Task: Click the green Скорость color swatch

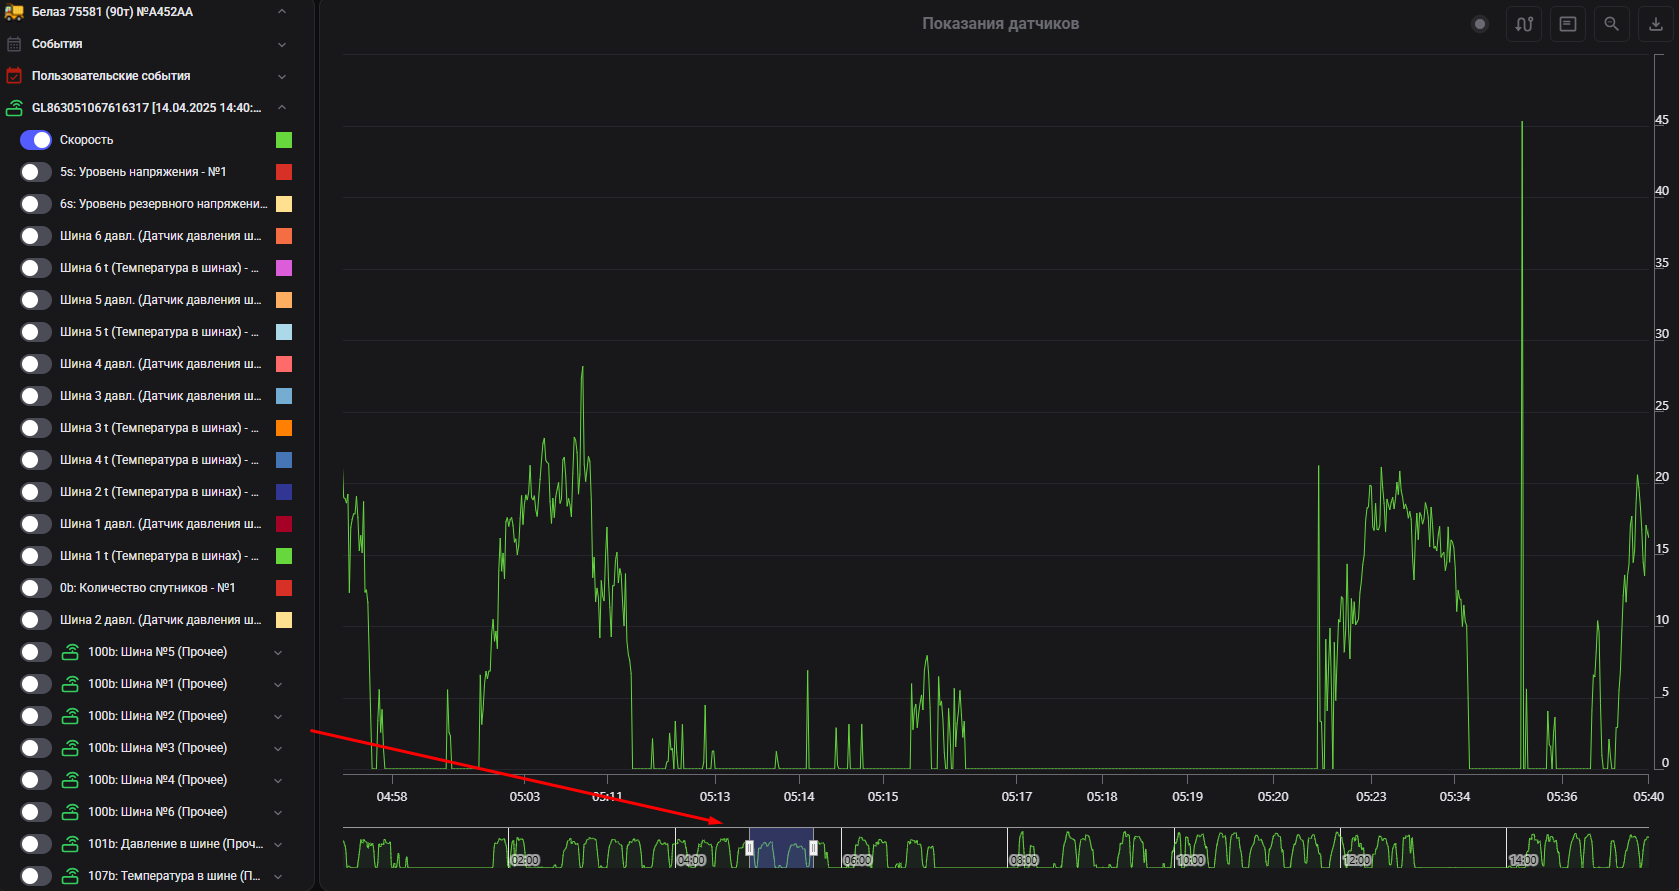Action: tap(284, 140)
